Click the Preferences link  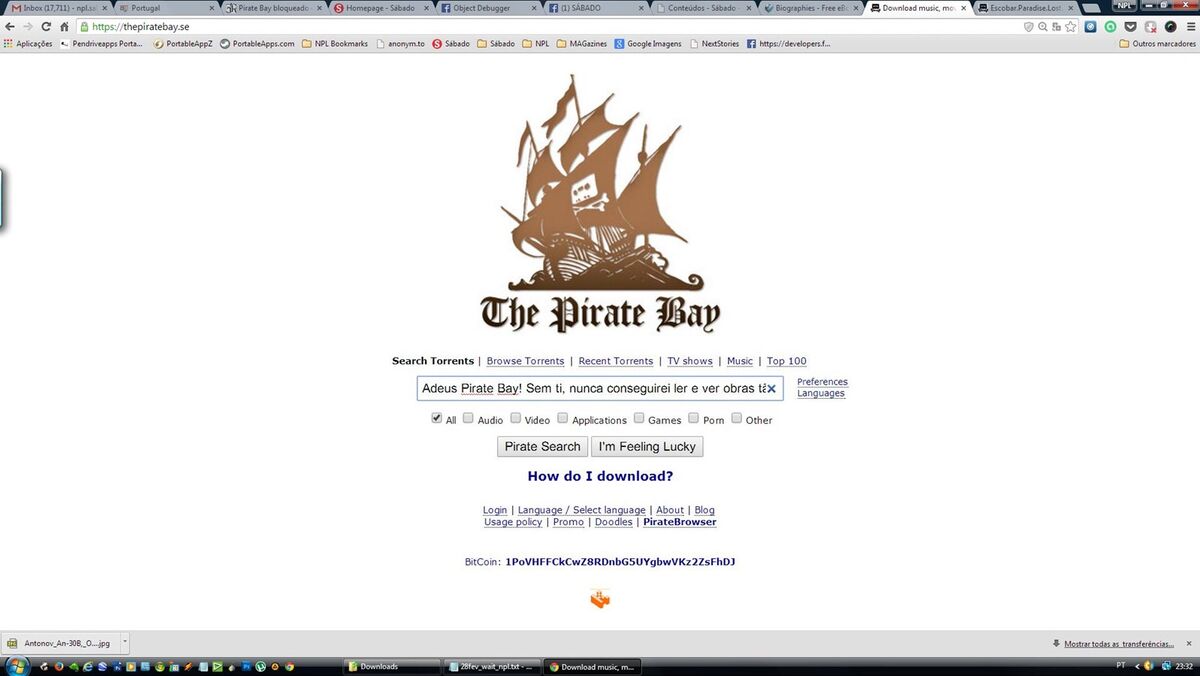point(822,382)
